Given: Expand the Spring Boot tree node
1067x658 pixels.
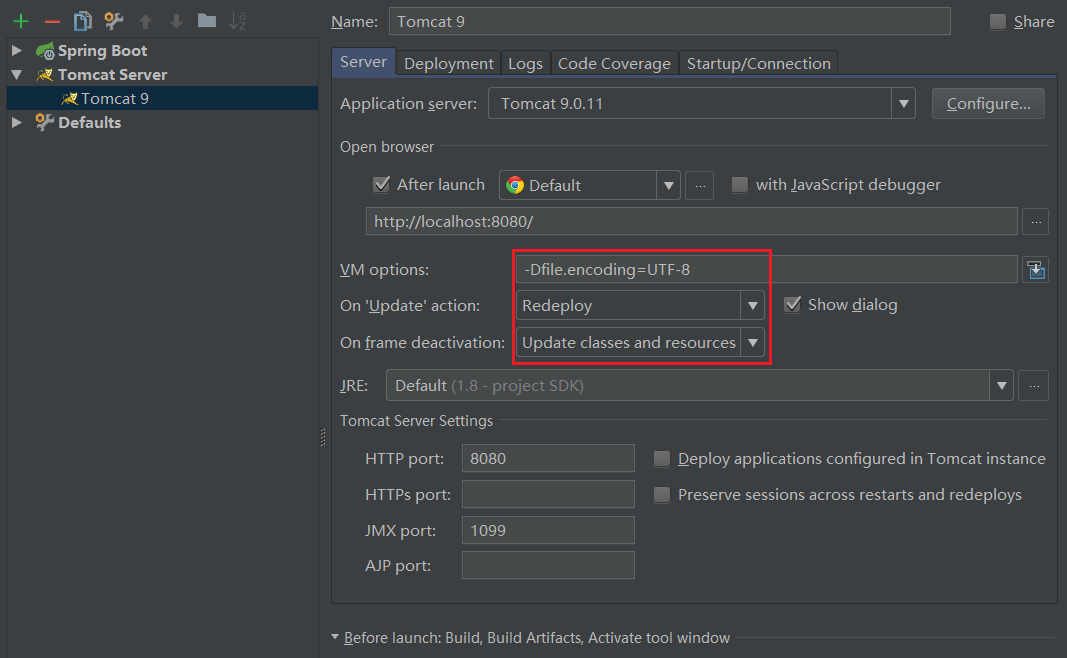Looking at the screenshot, I should tap(17, 50).
